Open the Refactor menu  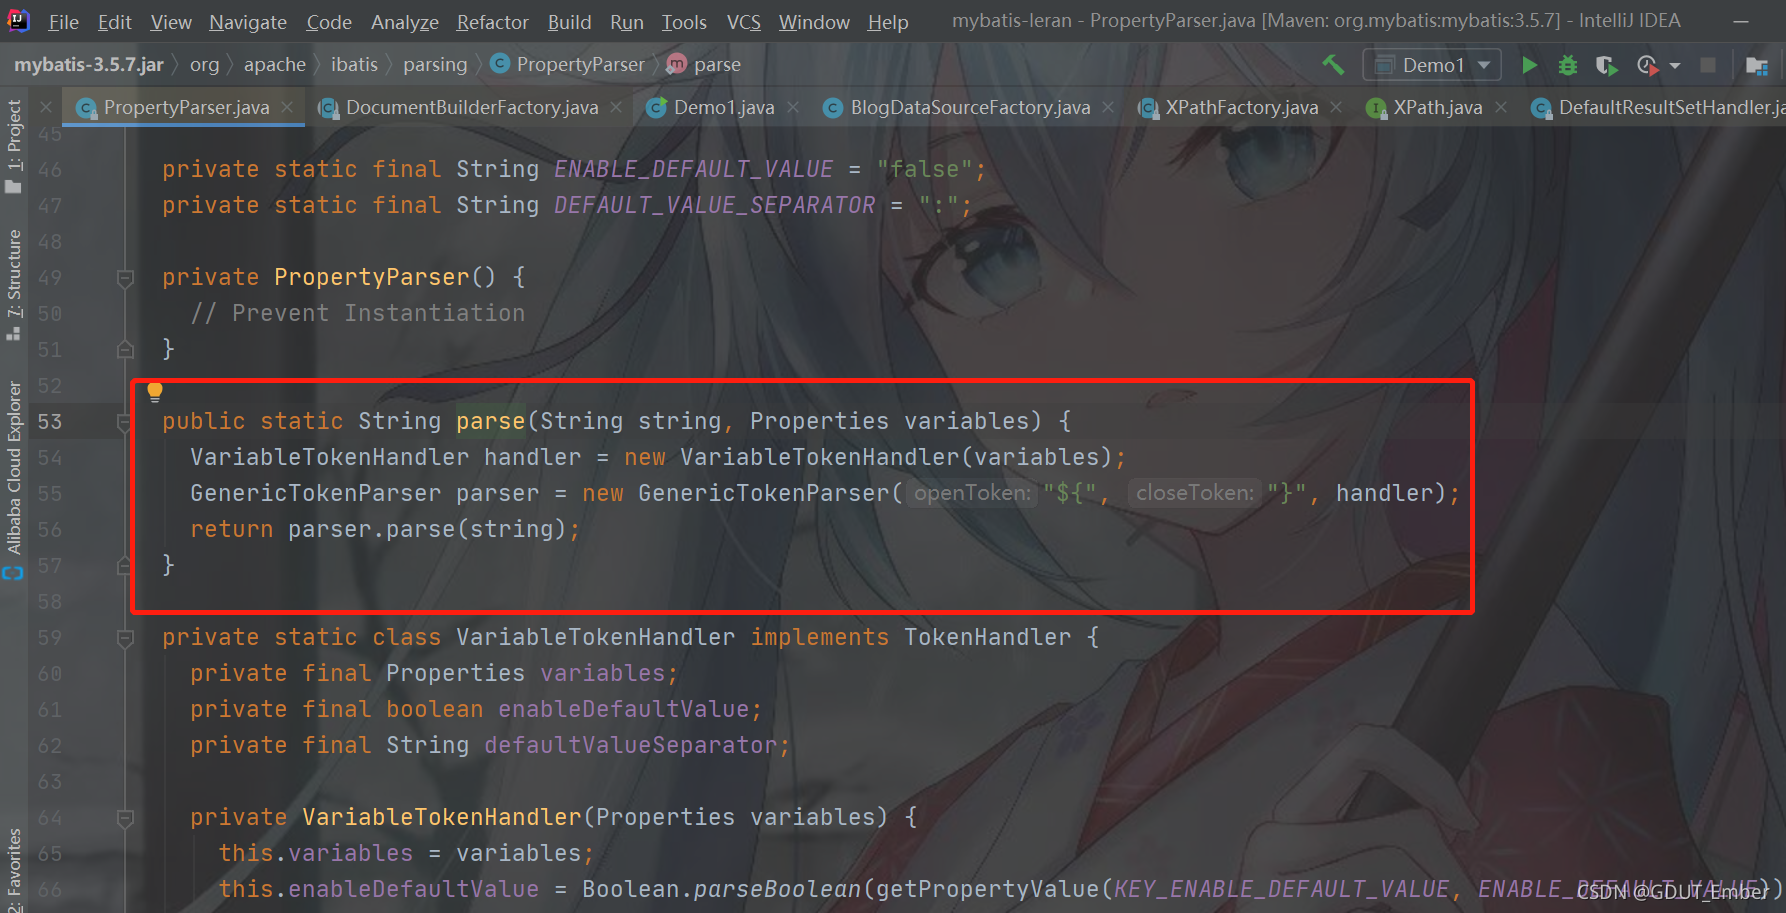(493, 22)
